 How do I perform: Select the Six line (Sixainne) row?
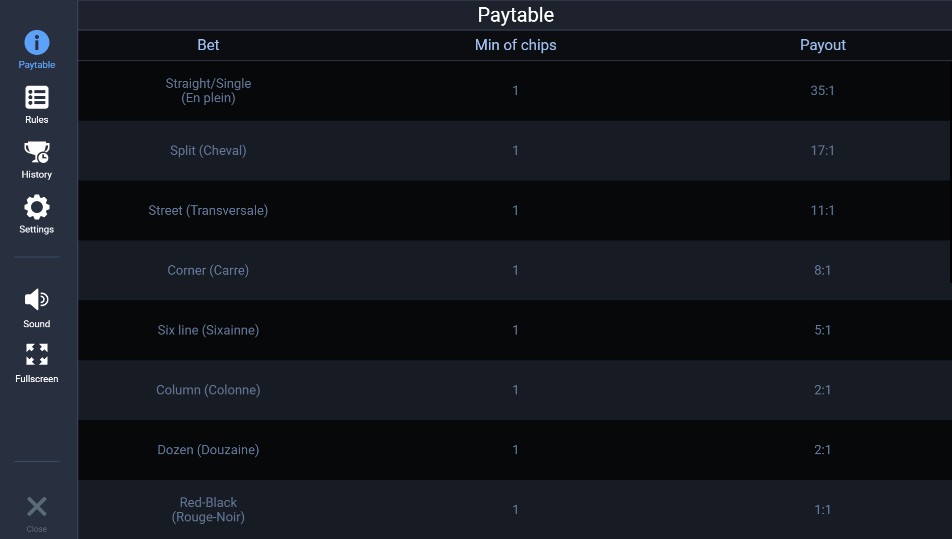208,331
